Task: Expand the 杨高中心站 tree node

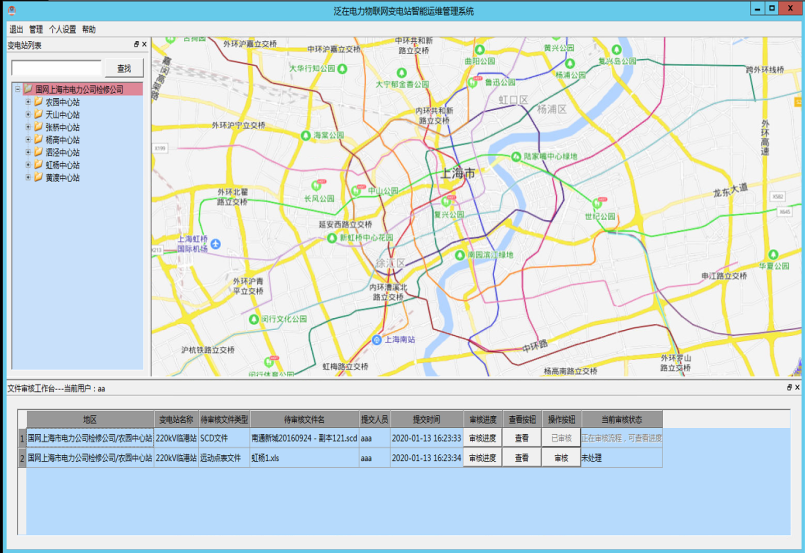Action: click(x=28, y=140)
